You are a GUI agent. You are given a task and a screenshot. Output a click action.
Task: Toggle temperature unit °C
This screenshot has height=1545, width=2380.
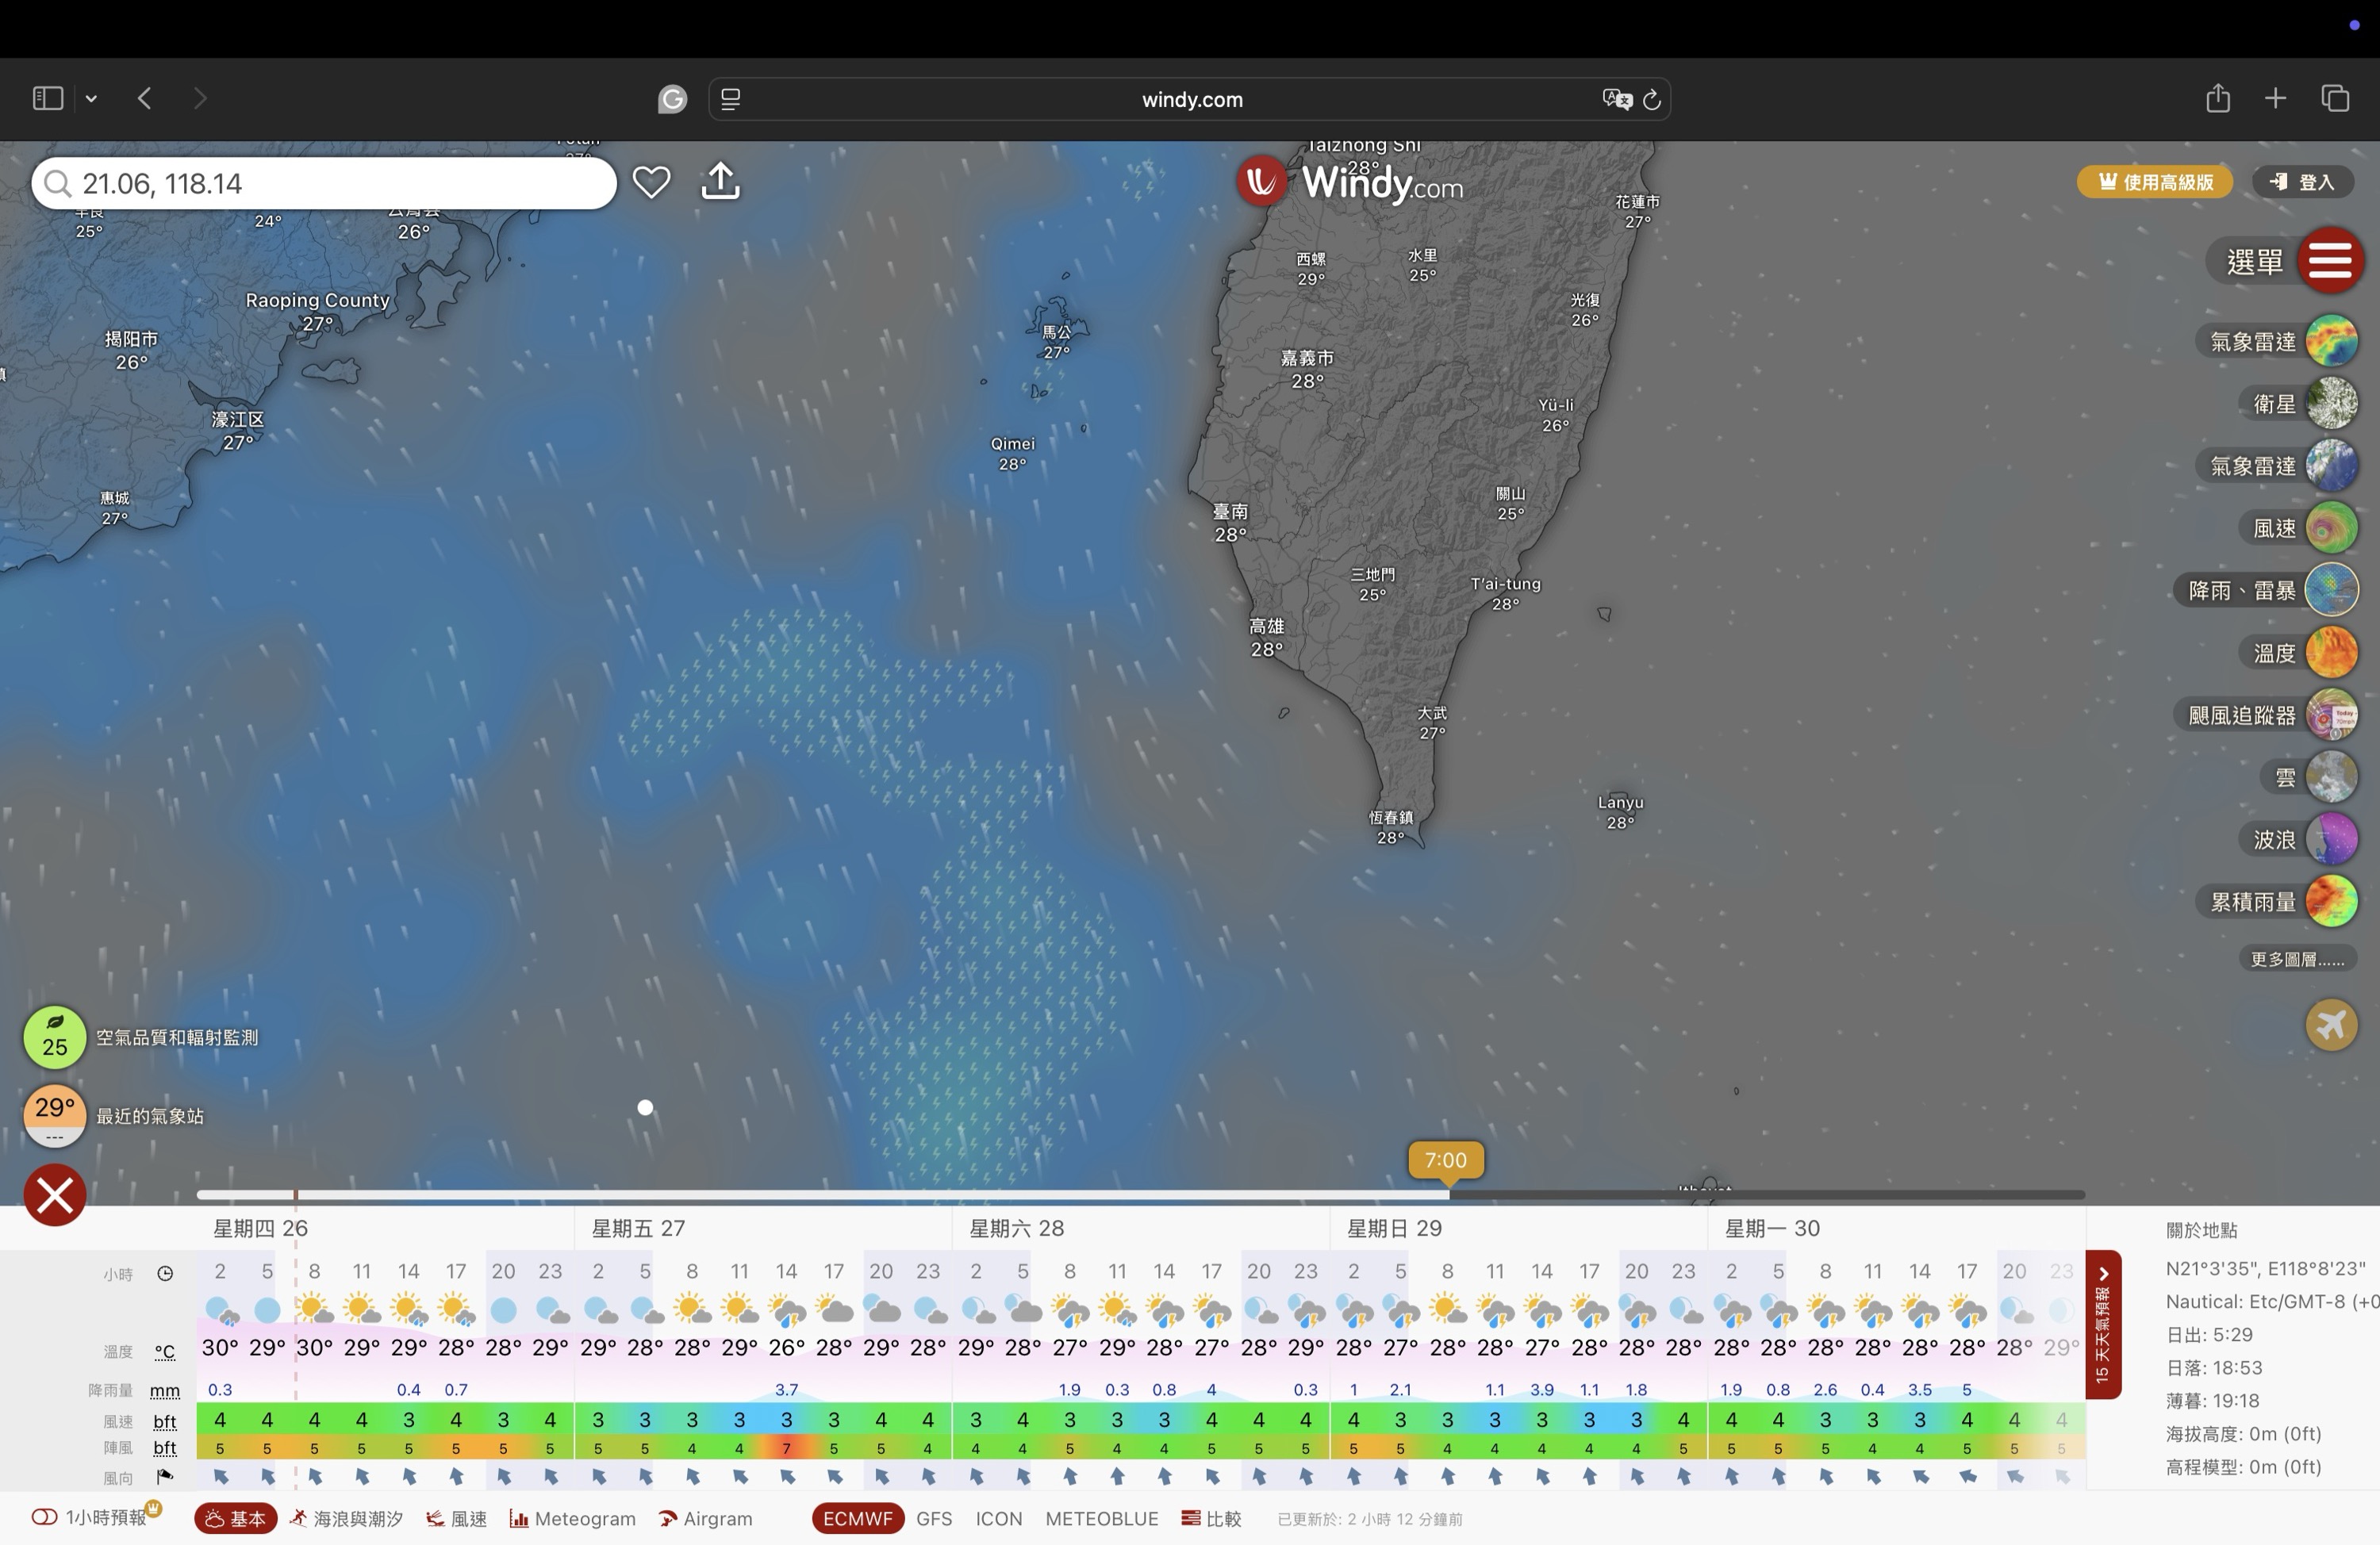[x=165, y=1352]
